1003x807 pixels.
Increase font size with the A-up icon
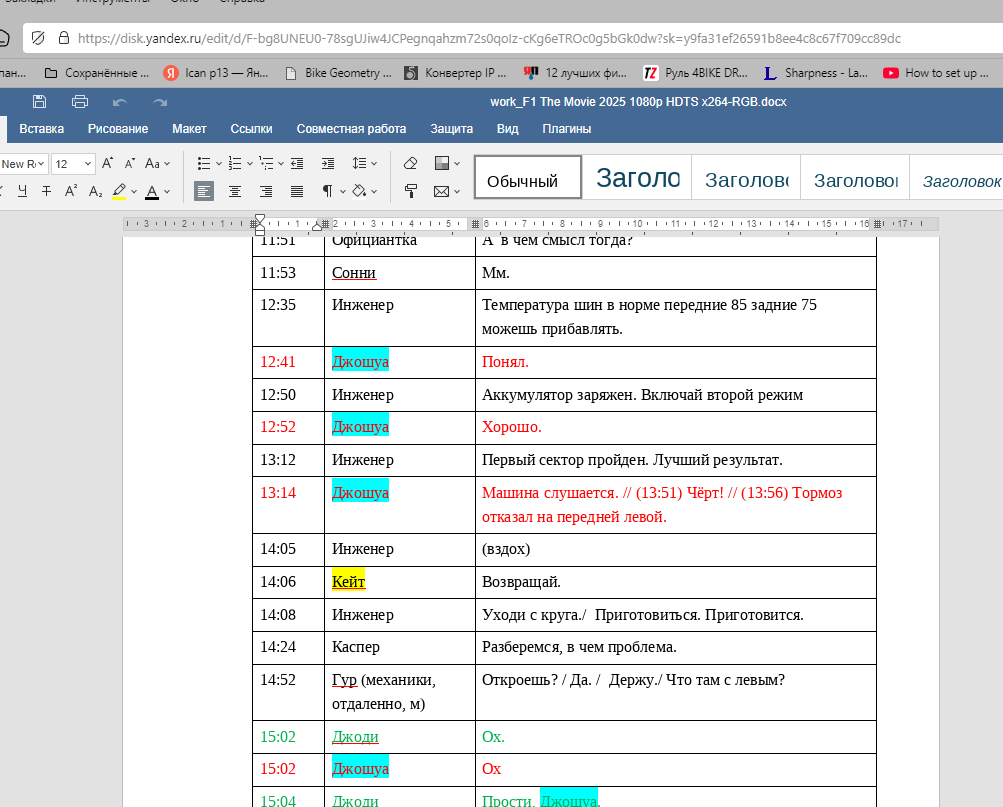pos(107,163)
